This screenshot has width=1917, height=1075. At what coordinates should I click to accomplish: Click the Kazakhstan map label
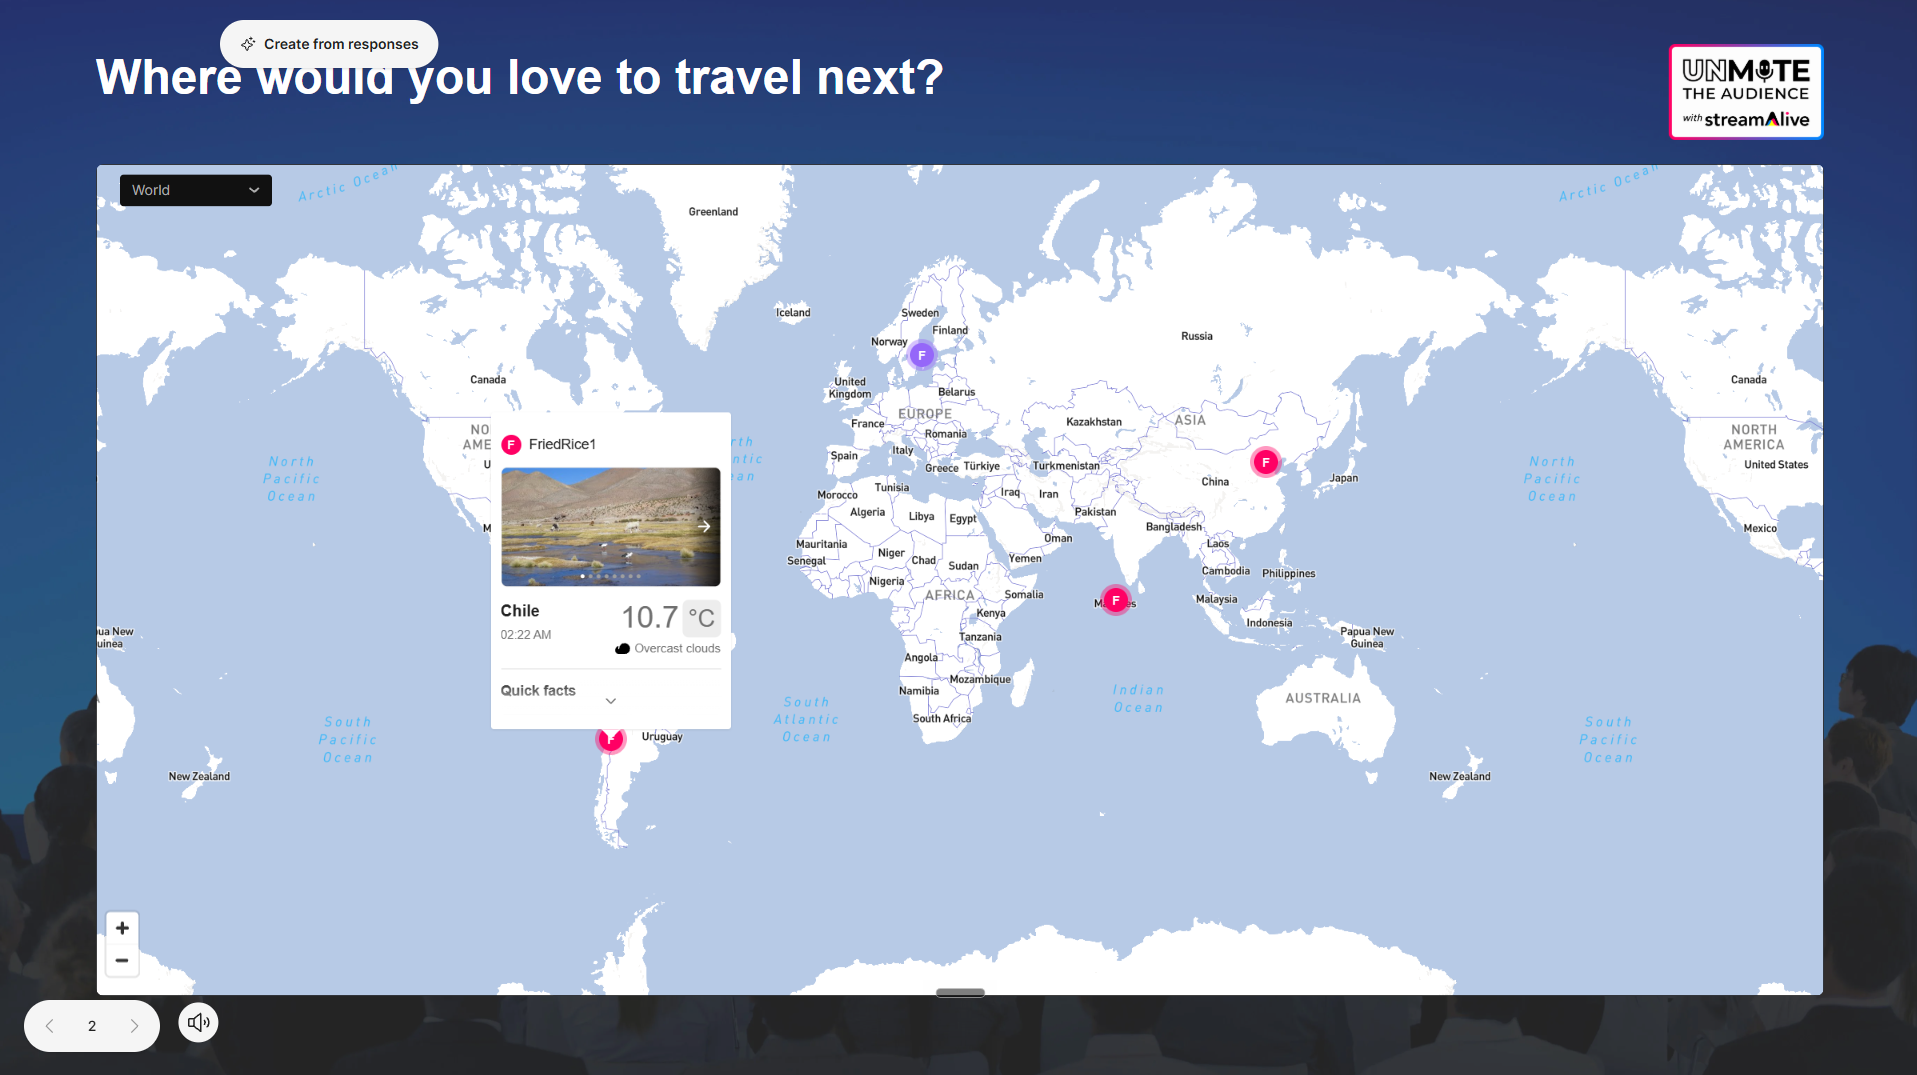(1094, 422)
